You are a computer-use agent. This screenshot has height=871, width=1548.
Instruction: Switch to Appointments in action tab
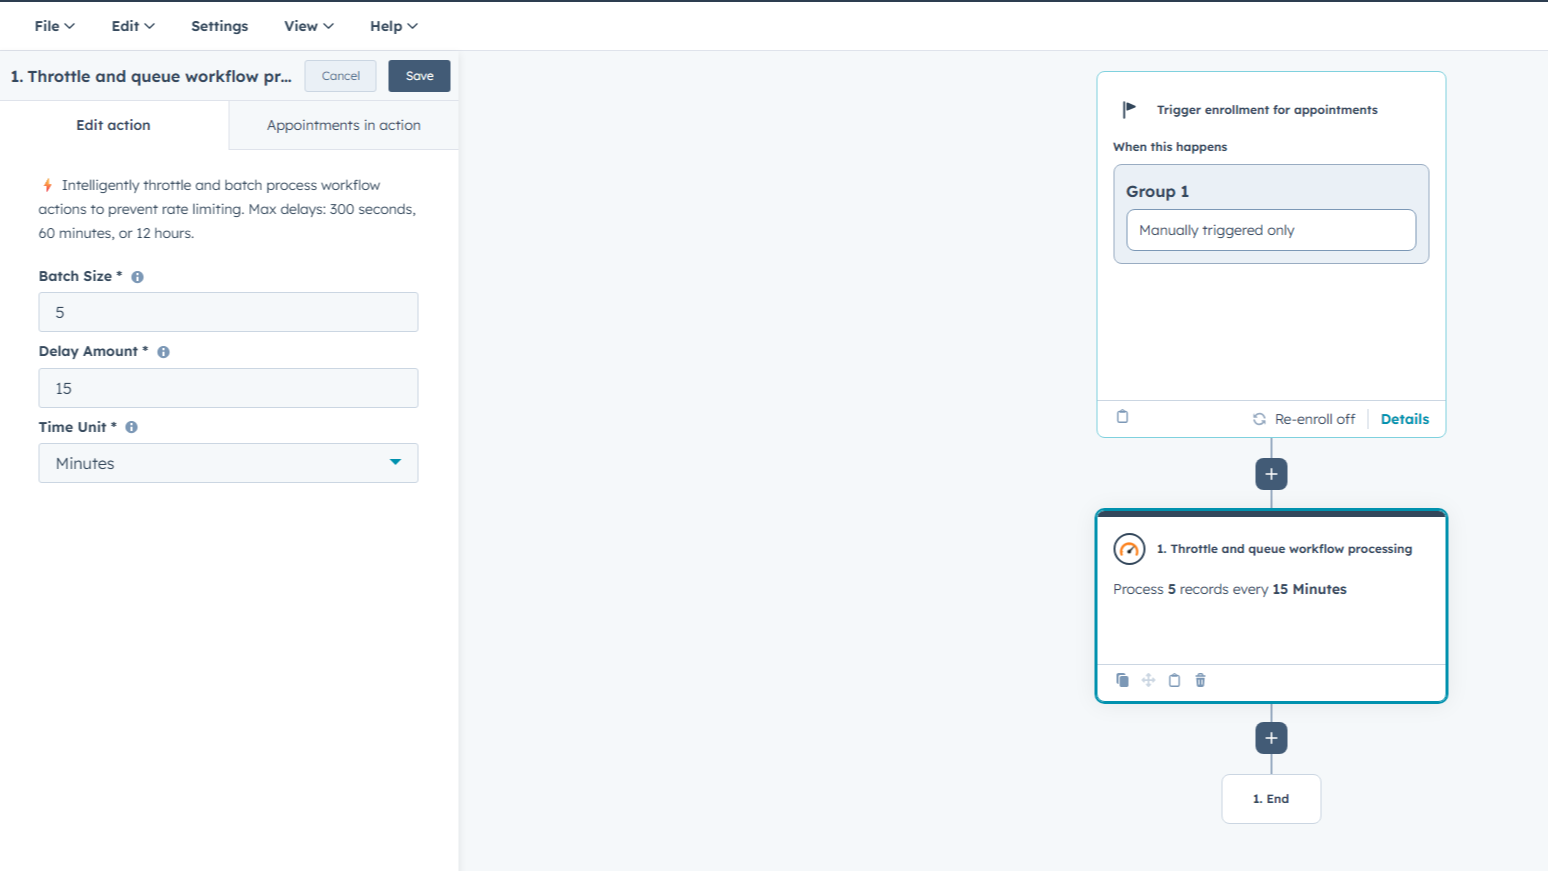343,125
